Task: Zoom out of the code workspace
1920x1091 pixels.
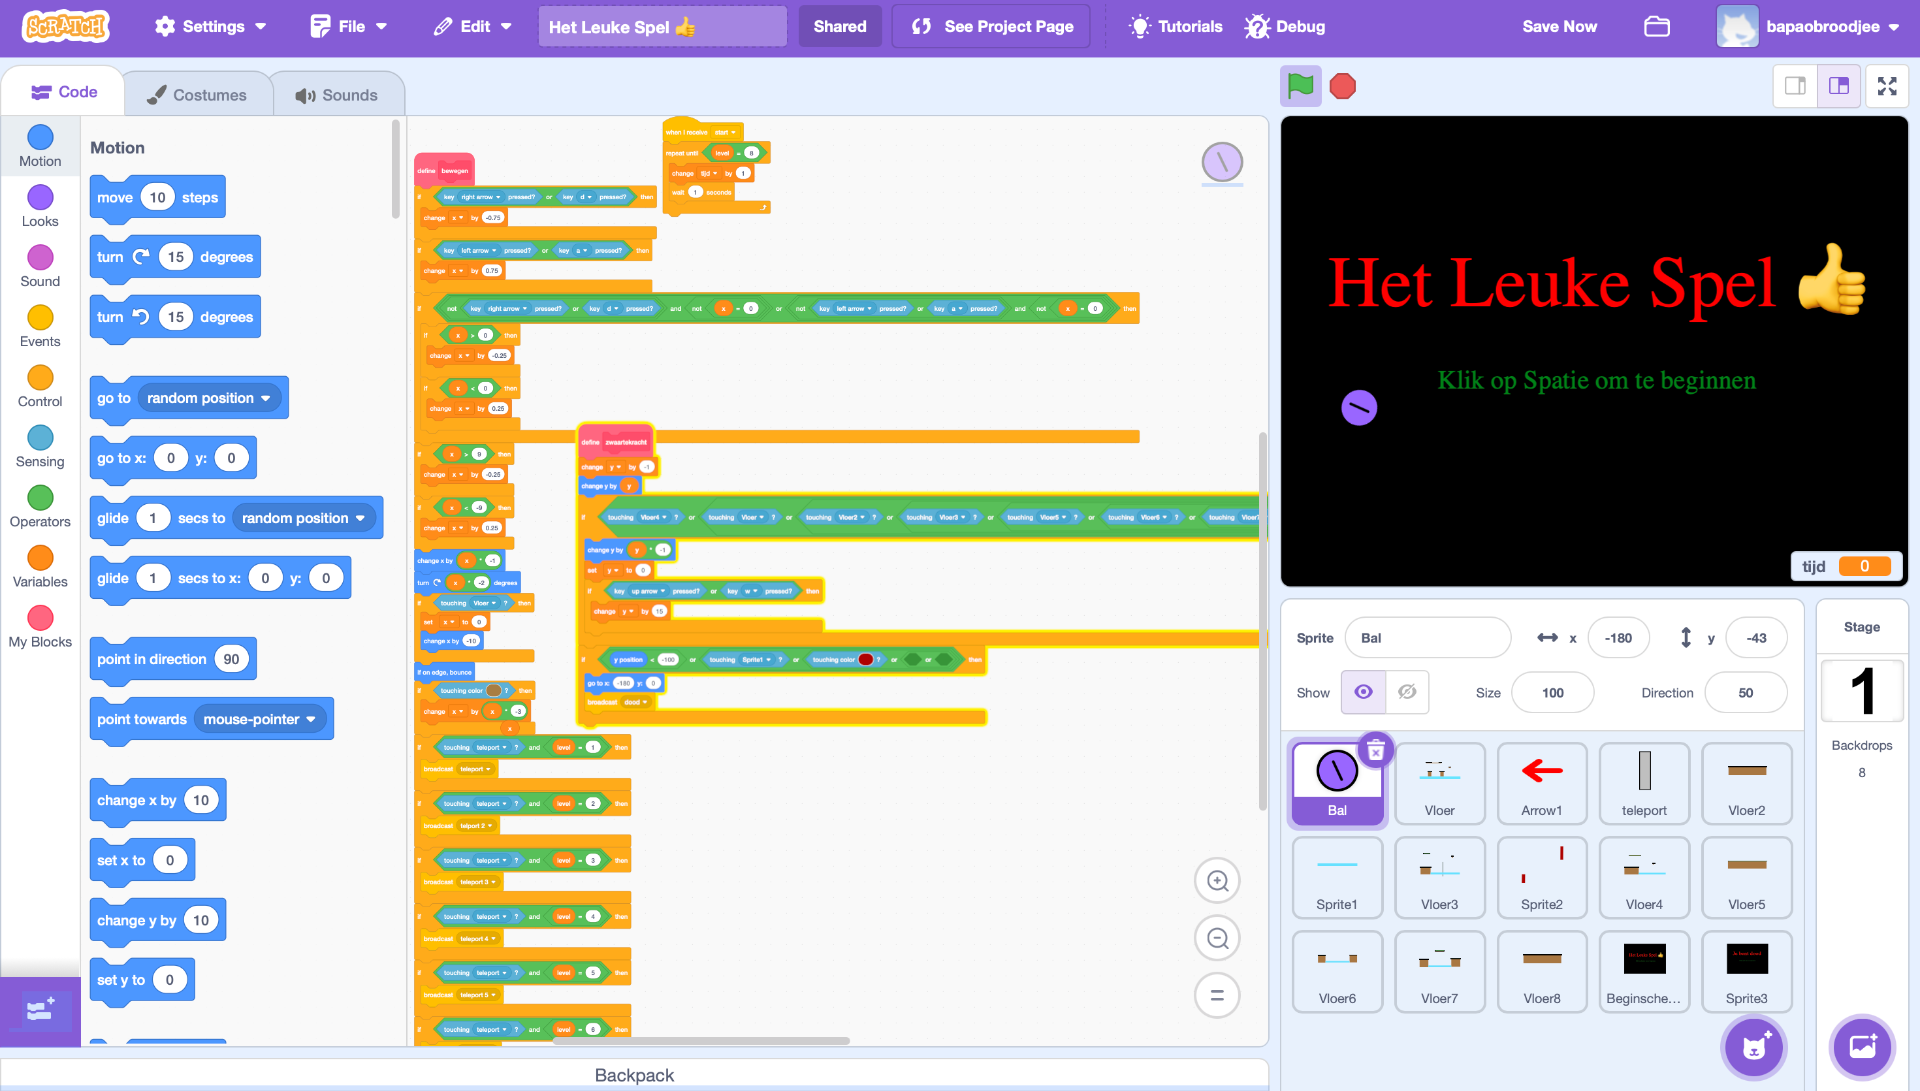Action: (1217, 938)
